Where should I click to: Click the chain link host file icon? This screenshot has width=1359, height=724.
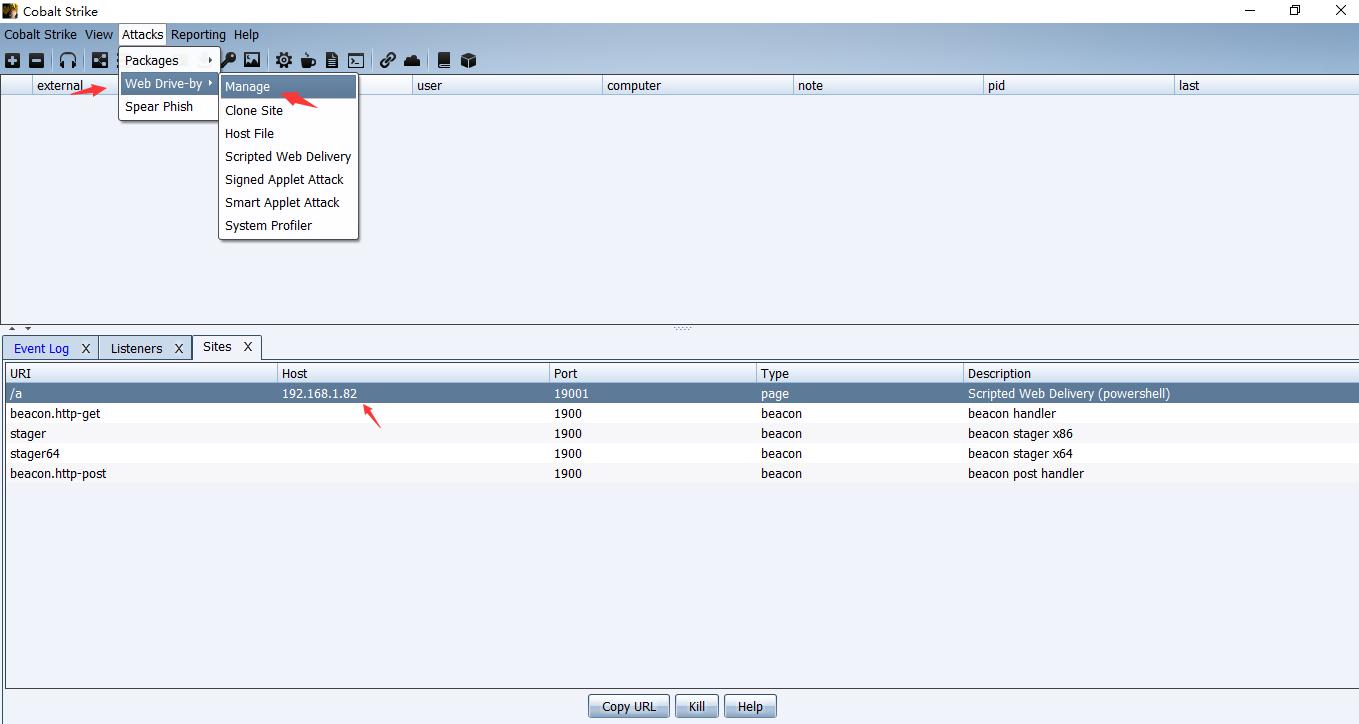[x=388, y=61]
